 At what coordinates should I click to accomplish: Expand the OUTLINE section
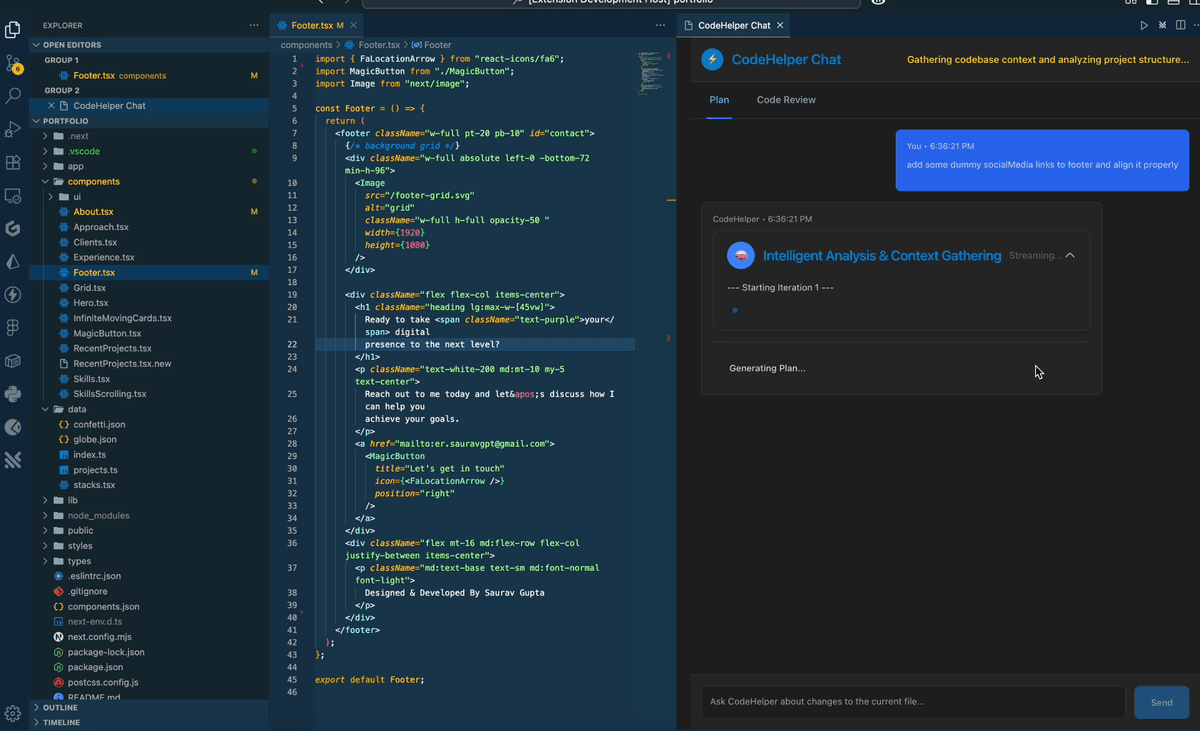(x=60, y=707)
